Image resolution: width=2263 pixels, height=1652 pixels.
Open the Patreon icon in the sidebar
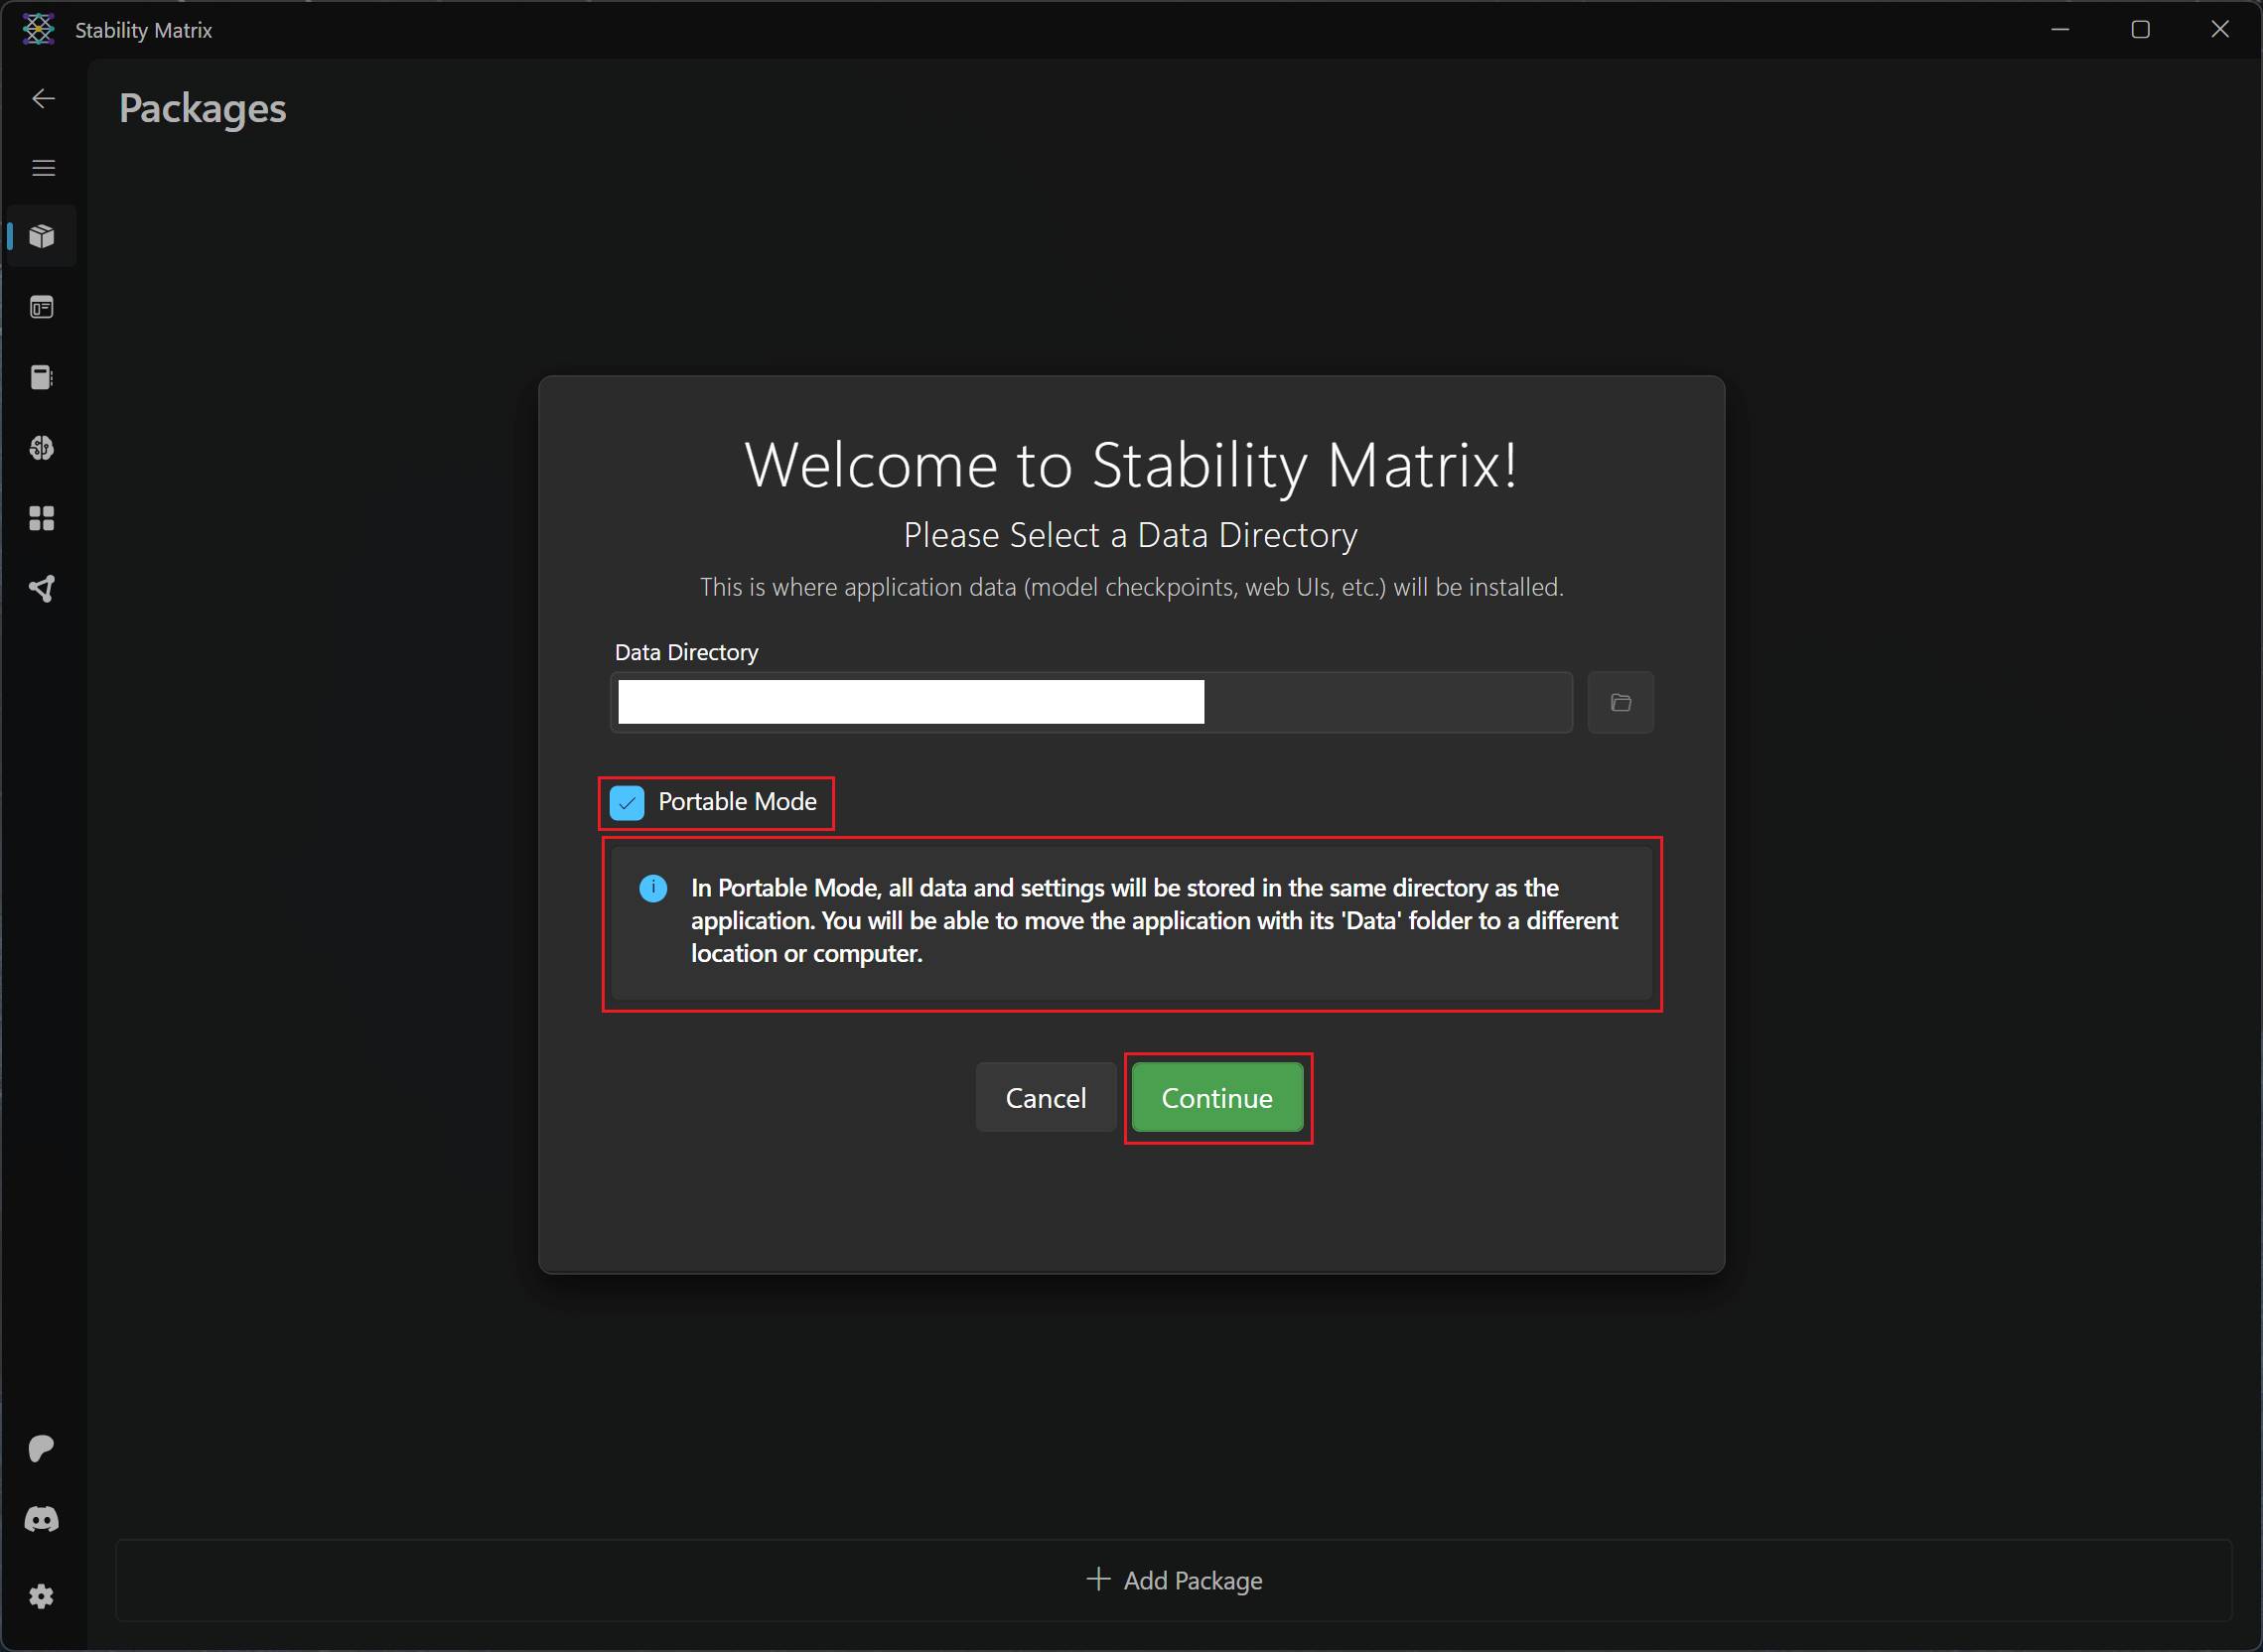click(x=41, y=1447)
